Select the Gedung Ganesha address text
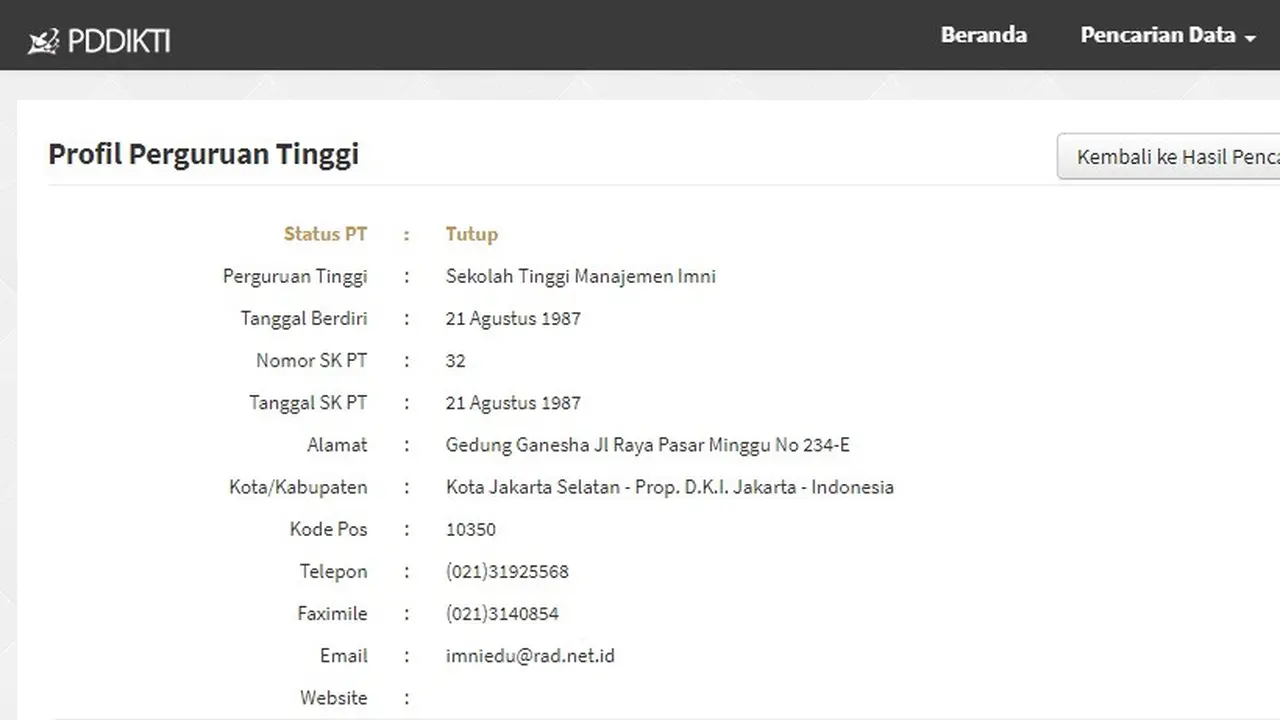The height and width of the screenshot is (720, 1280). [647, 445]
